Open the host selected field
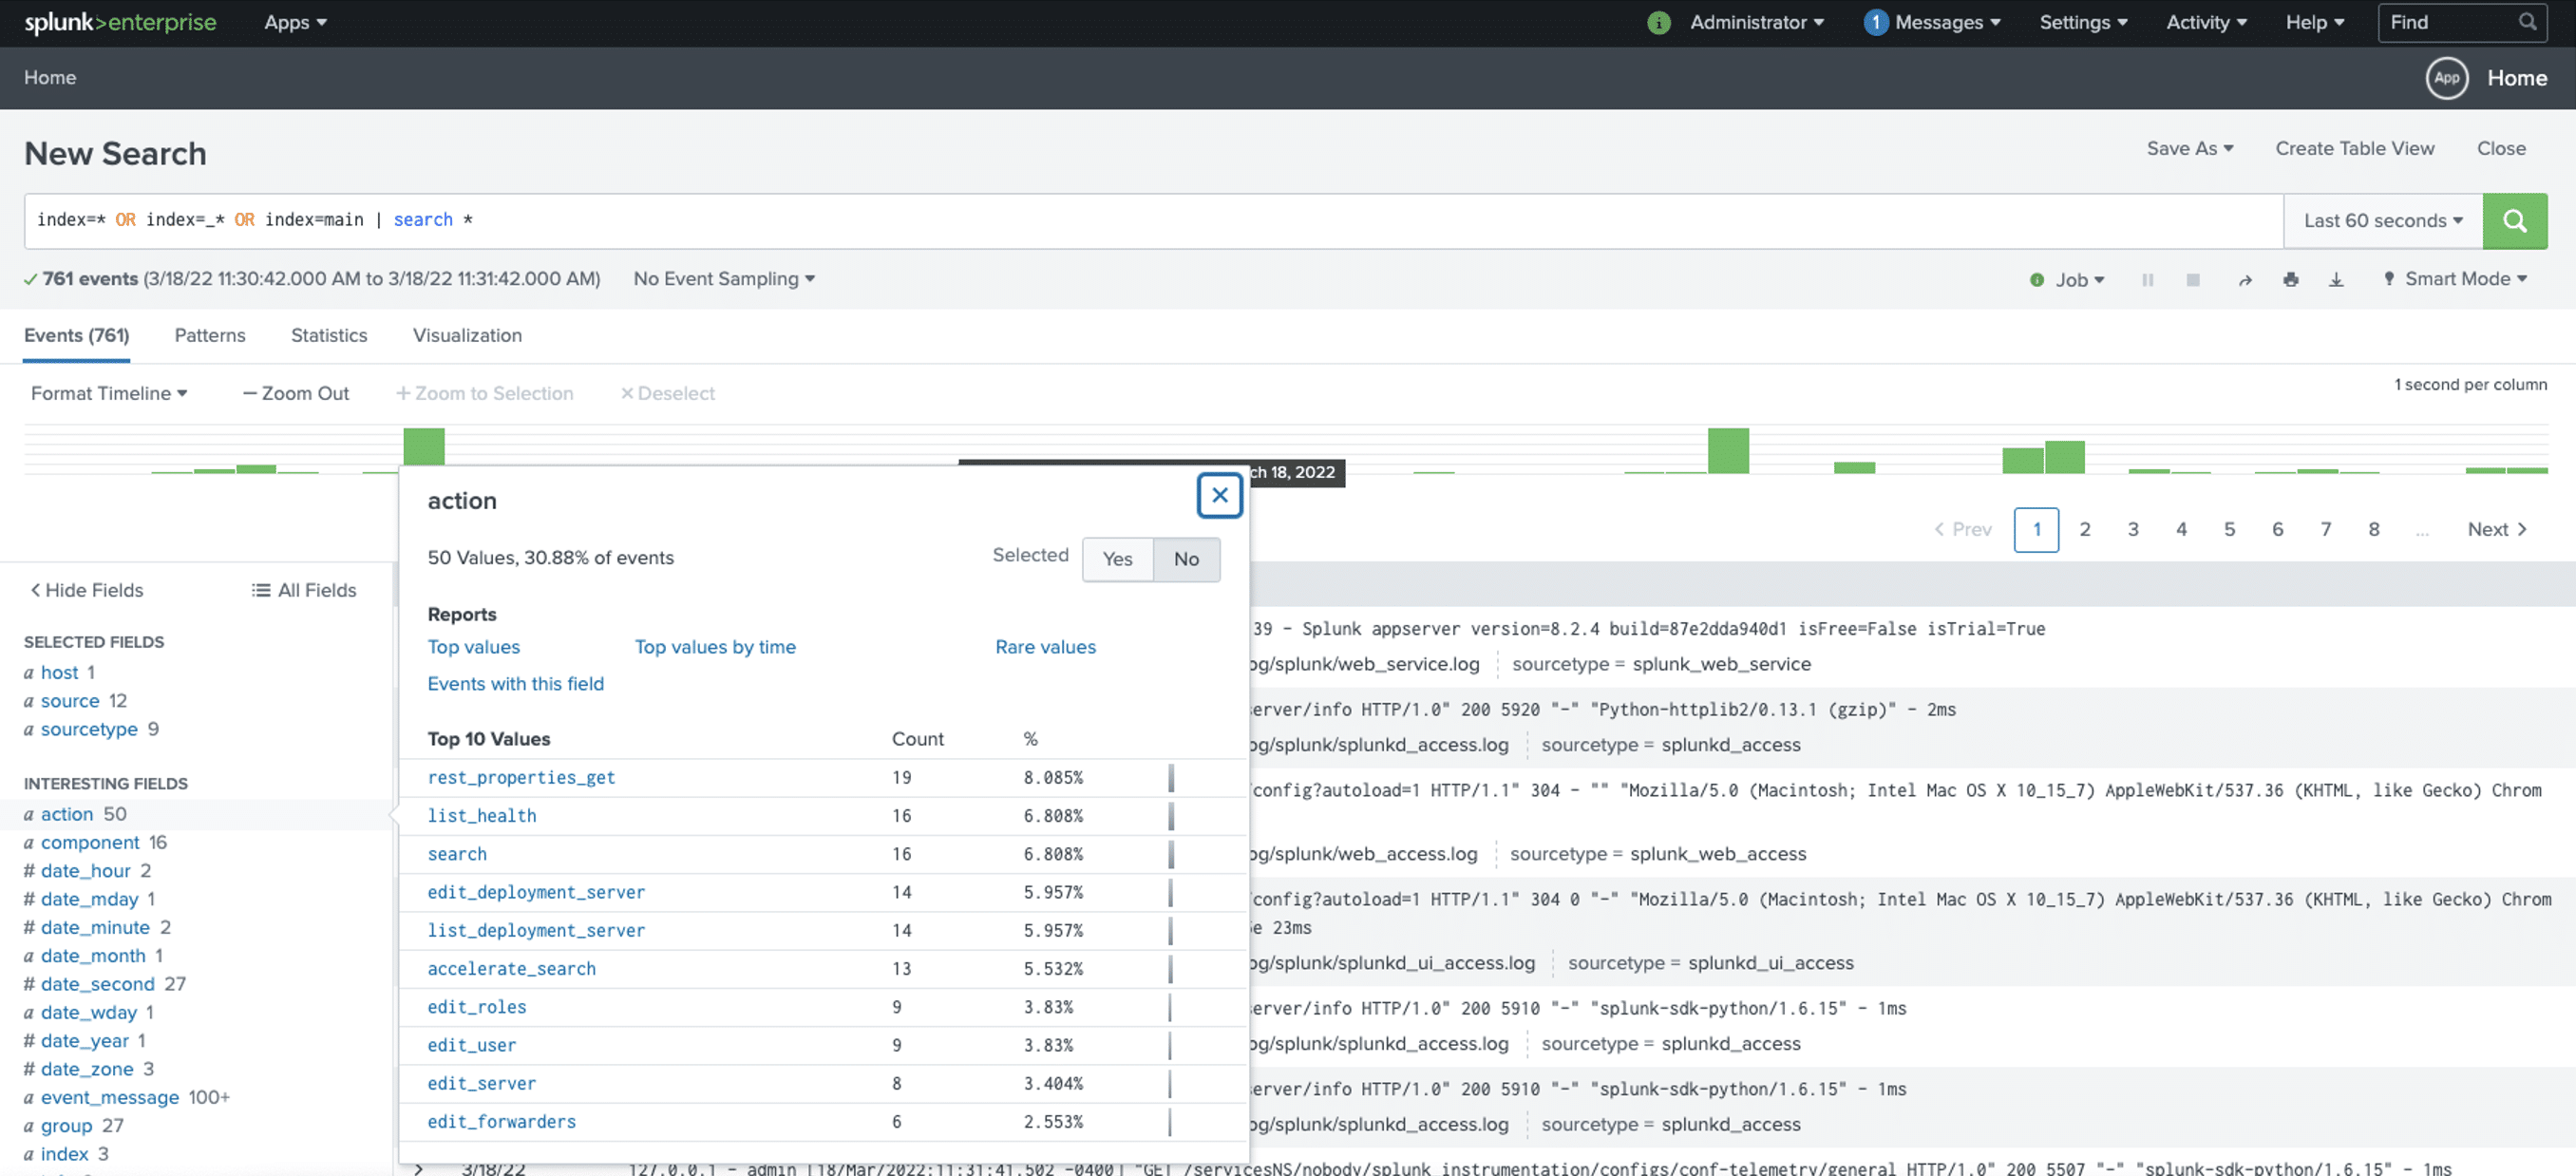Screen dimensions: 2576x1176 coord(59,673)
